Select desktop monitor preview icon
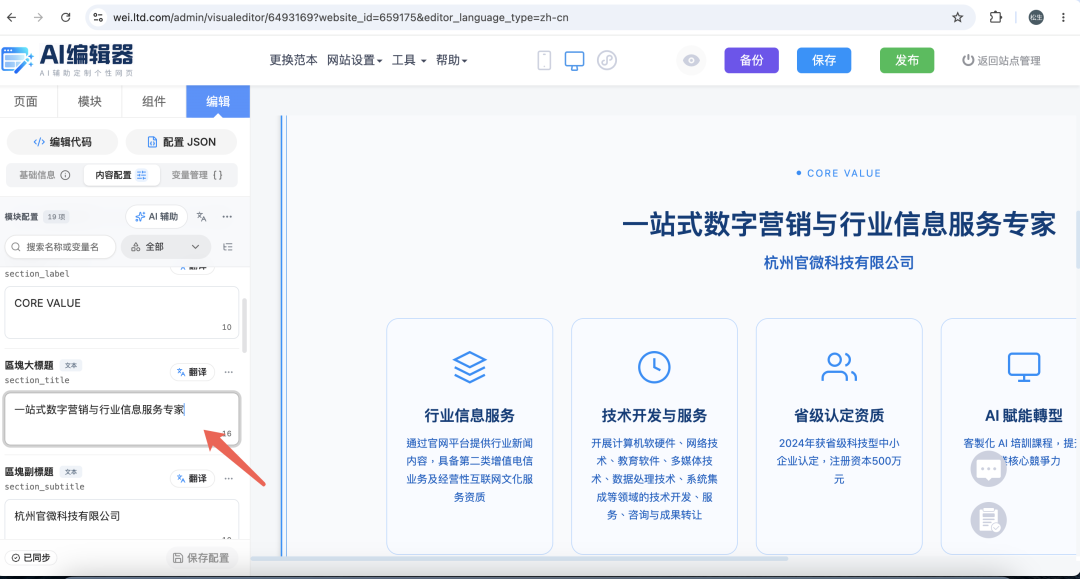The height and width of the screenshot is (579, 1080). pyautogui.click(x=574, y=61)
